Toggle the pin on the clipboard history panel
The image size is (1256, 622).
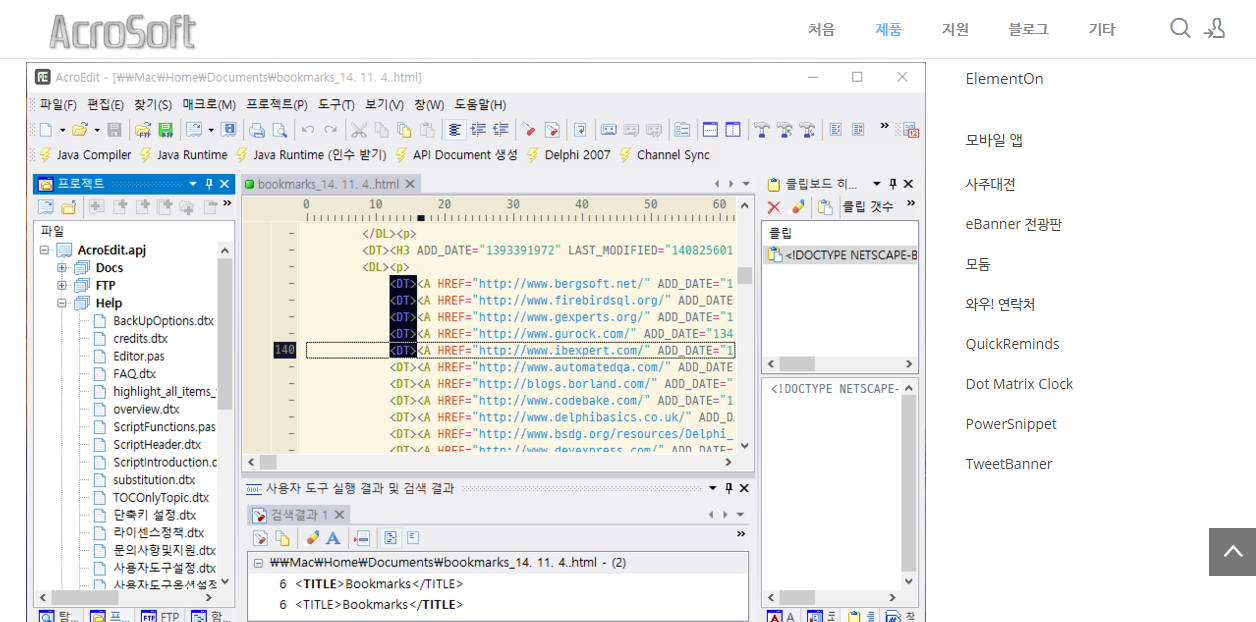click(893, 184)
